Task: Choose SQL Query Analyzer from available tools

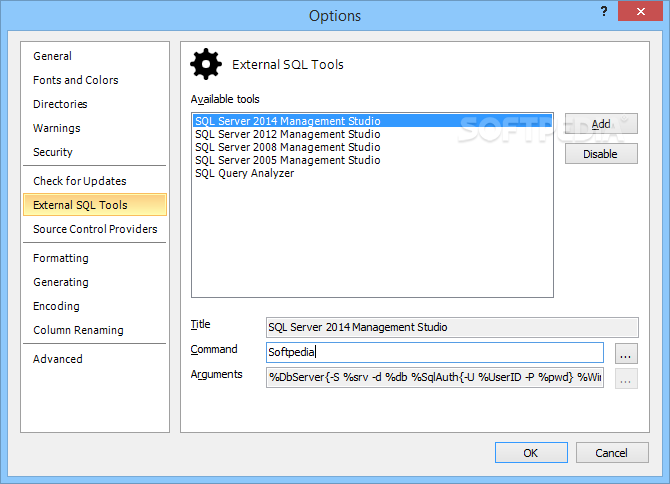Action: [x=244, y=173]
